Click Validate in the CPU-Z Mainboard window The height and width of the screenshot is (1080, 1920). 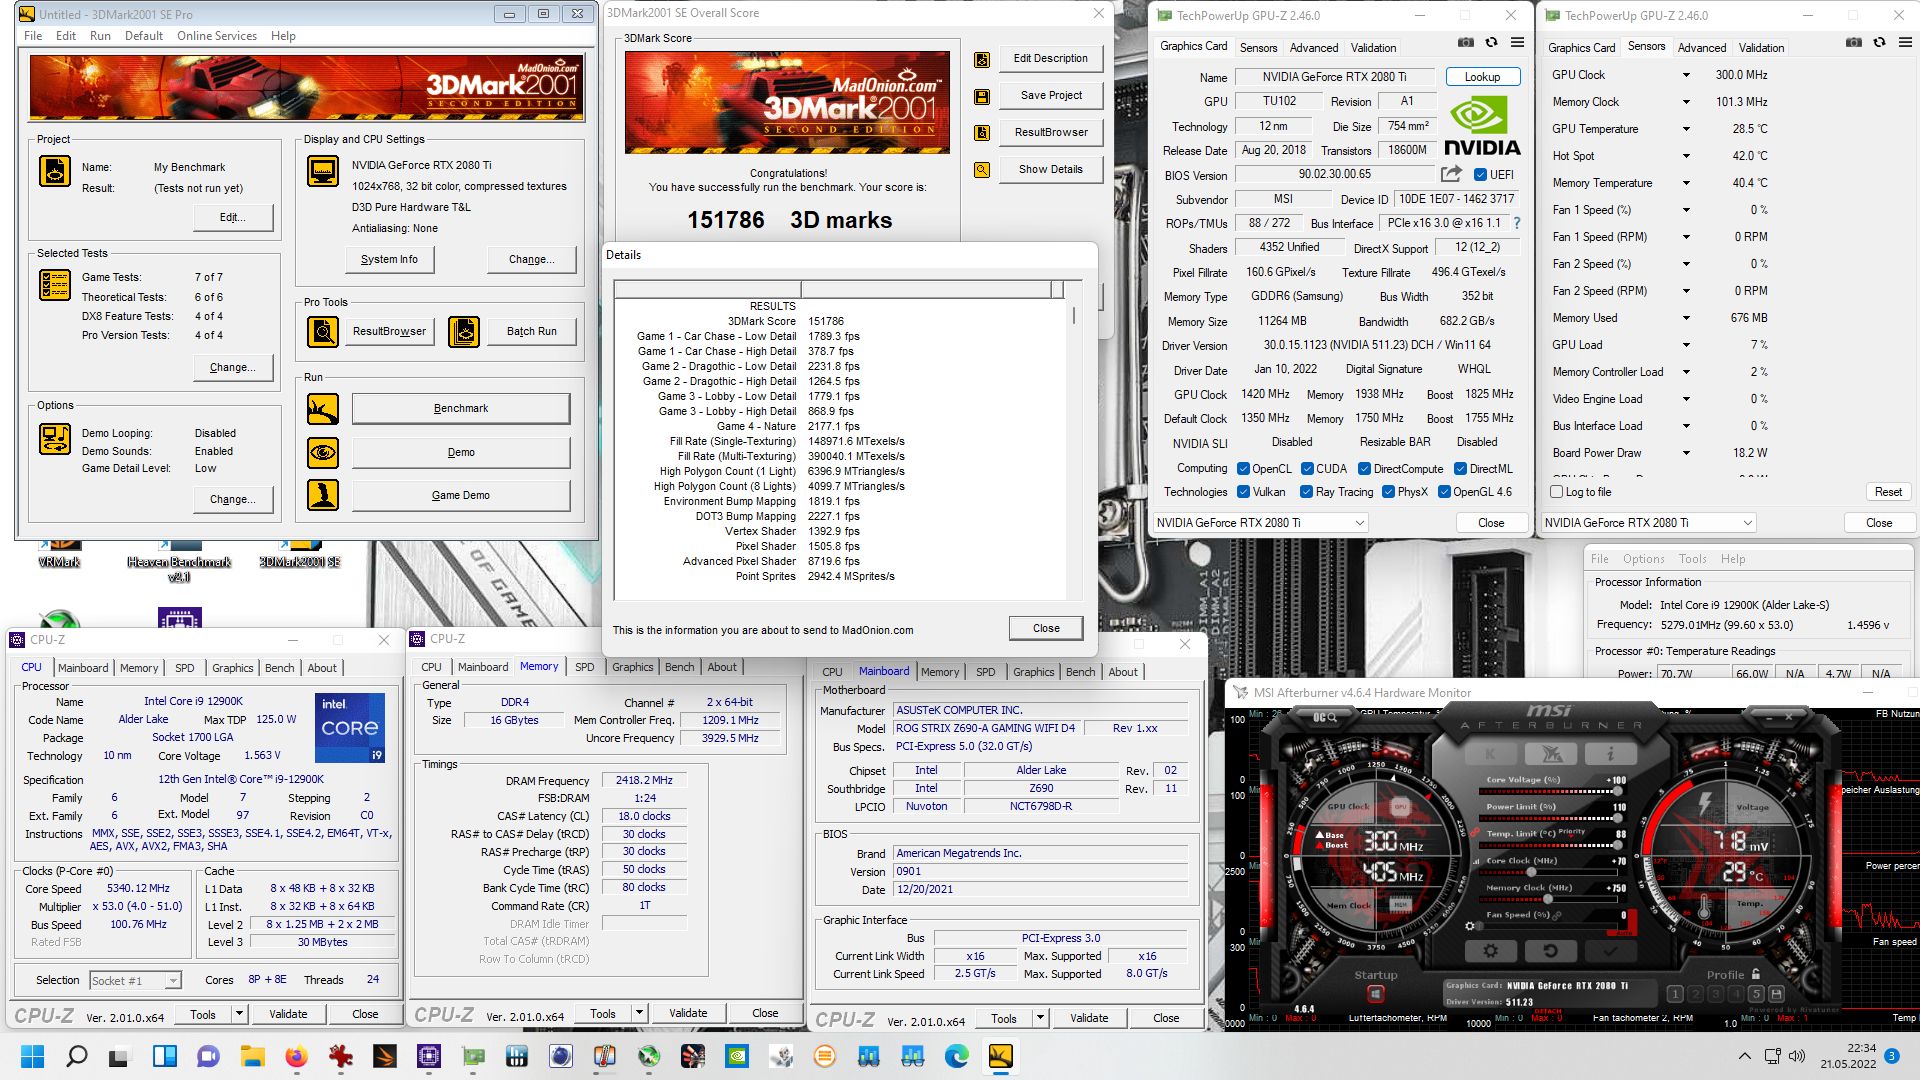click(1089, 1018)
